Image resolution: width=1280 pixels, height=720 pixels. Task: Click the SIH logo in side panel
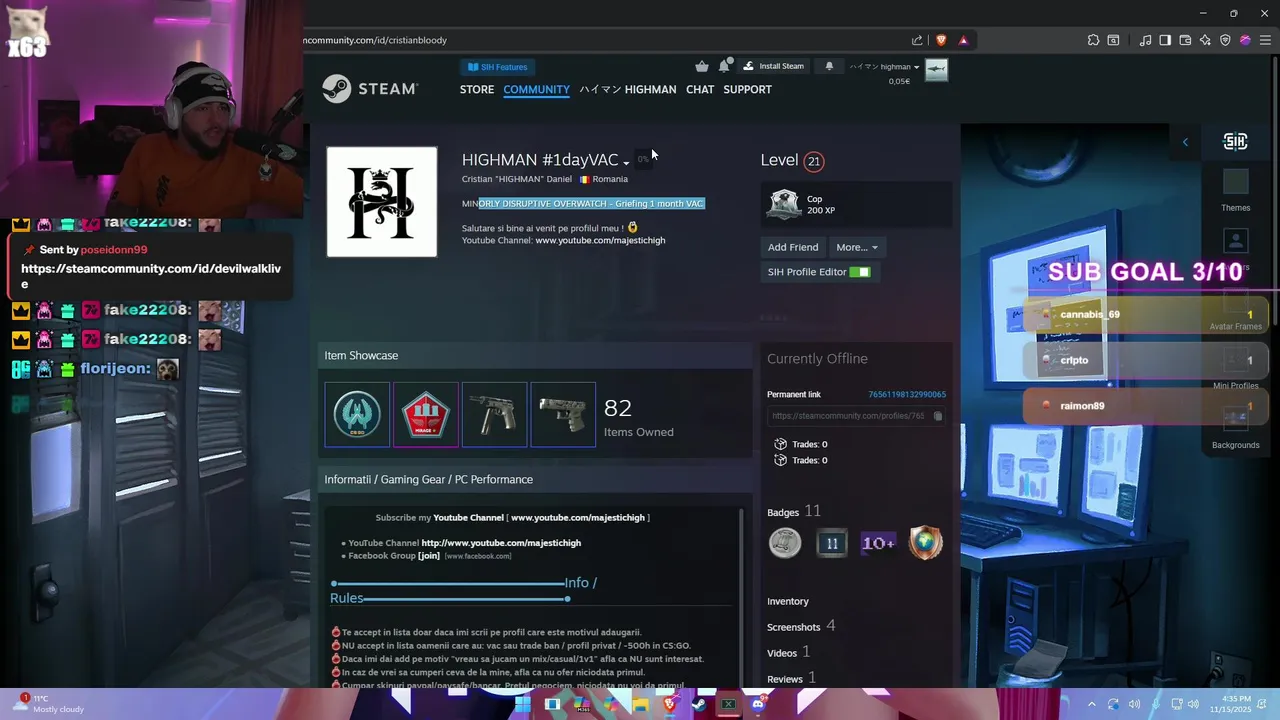tap(1235, 142)
